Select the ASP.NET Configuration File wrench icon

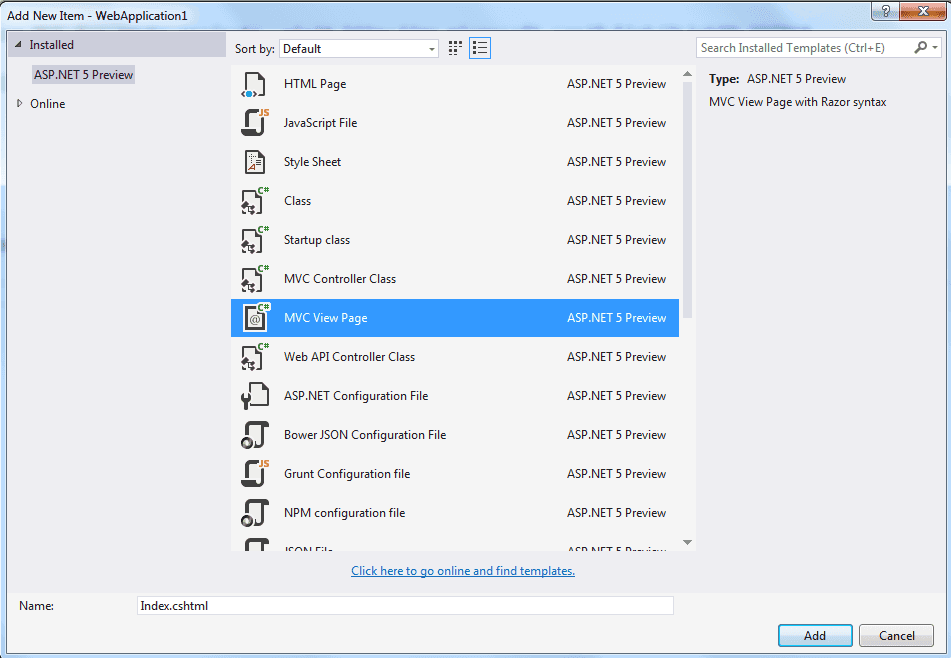click(255, 396)
